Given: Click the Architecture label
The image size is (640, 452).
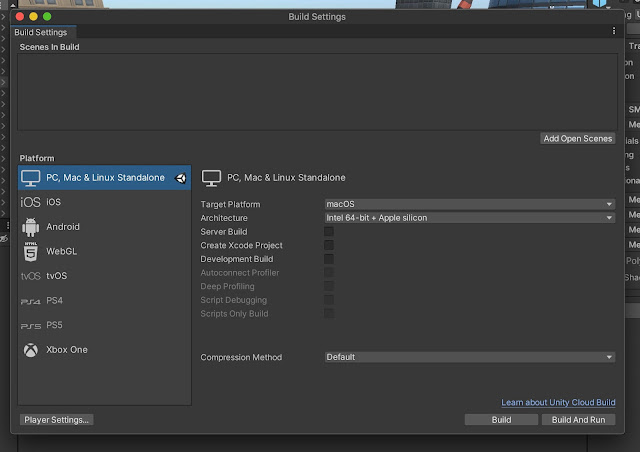Looking at the screenshot, I should tap(224, 218).
